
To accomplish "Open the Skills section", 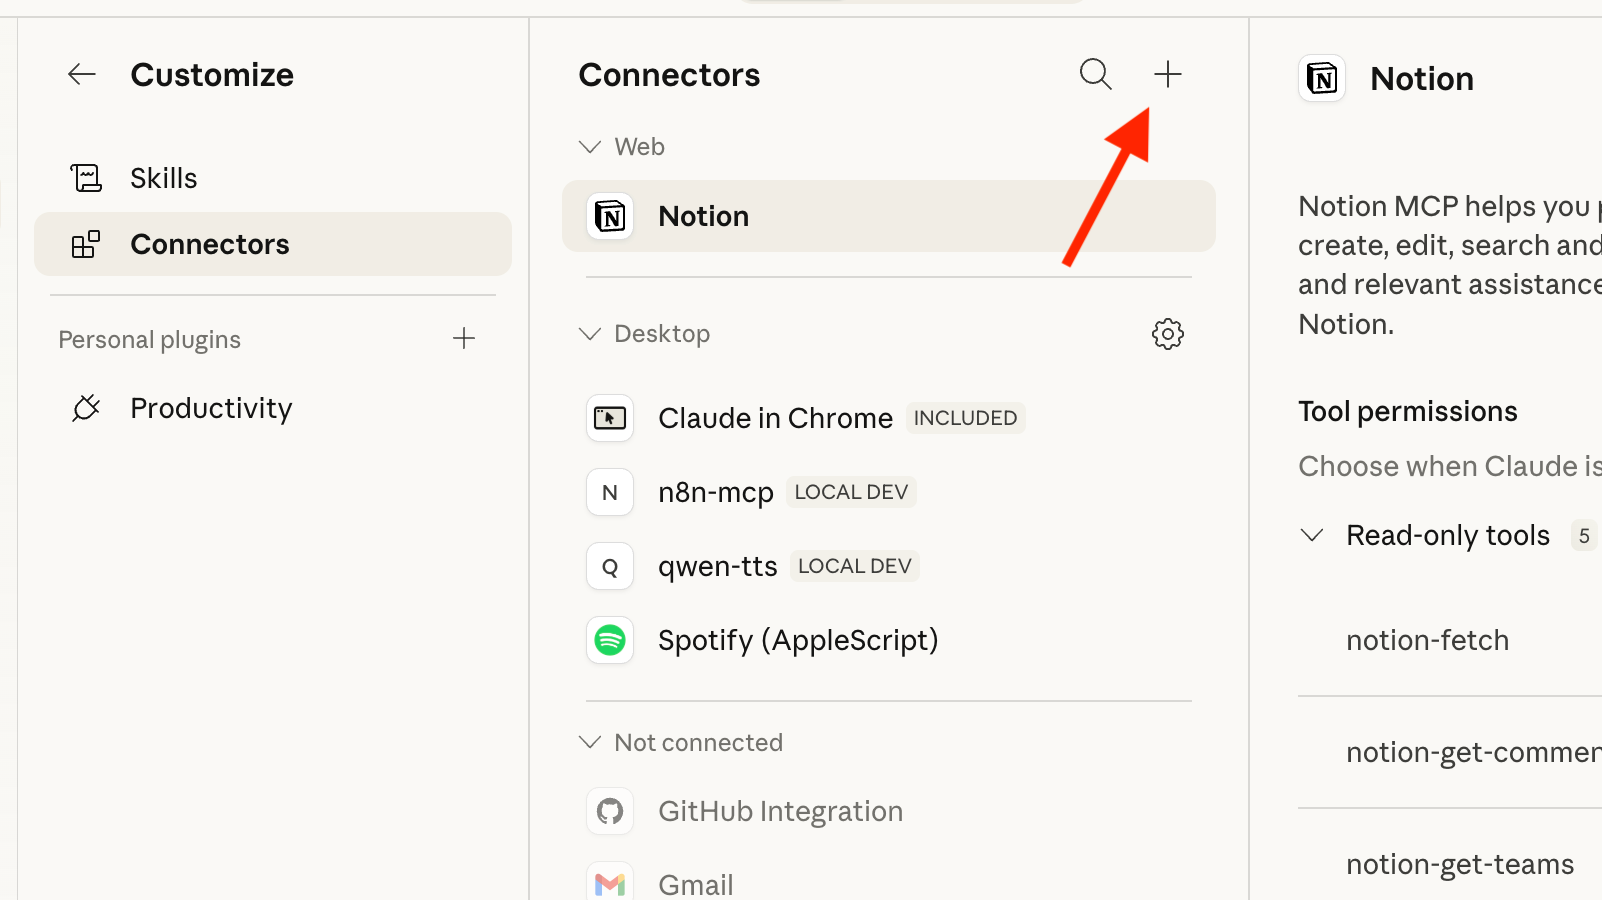I will (x=272, y=178).
